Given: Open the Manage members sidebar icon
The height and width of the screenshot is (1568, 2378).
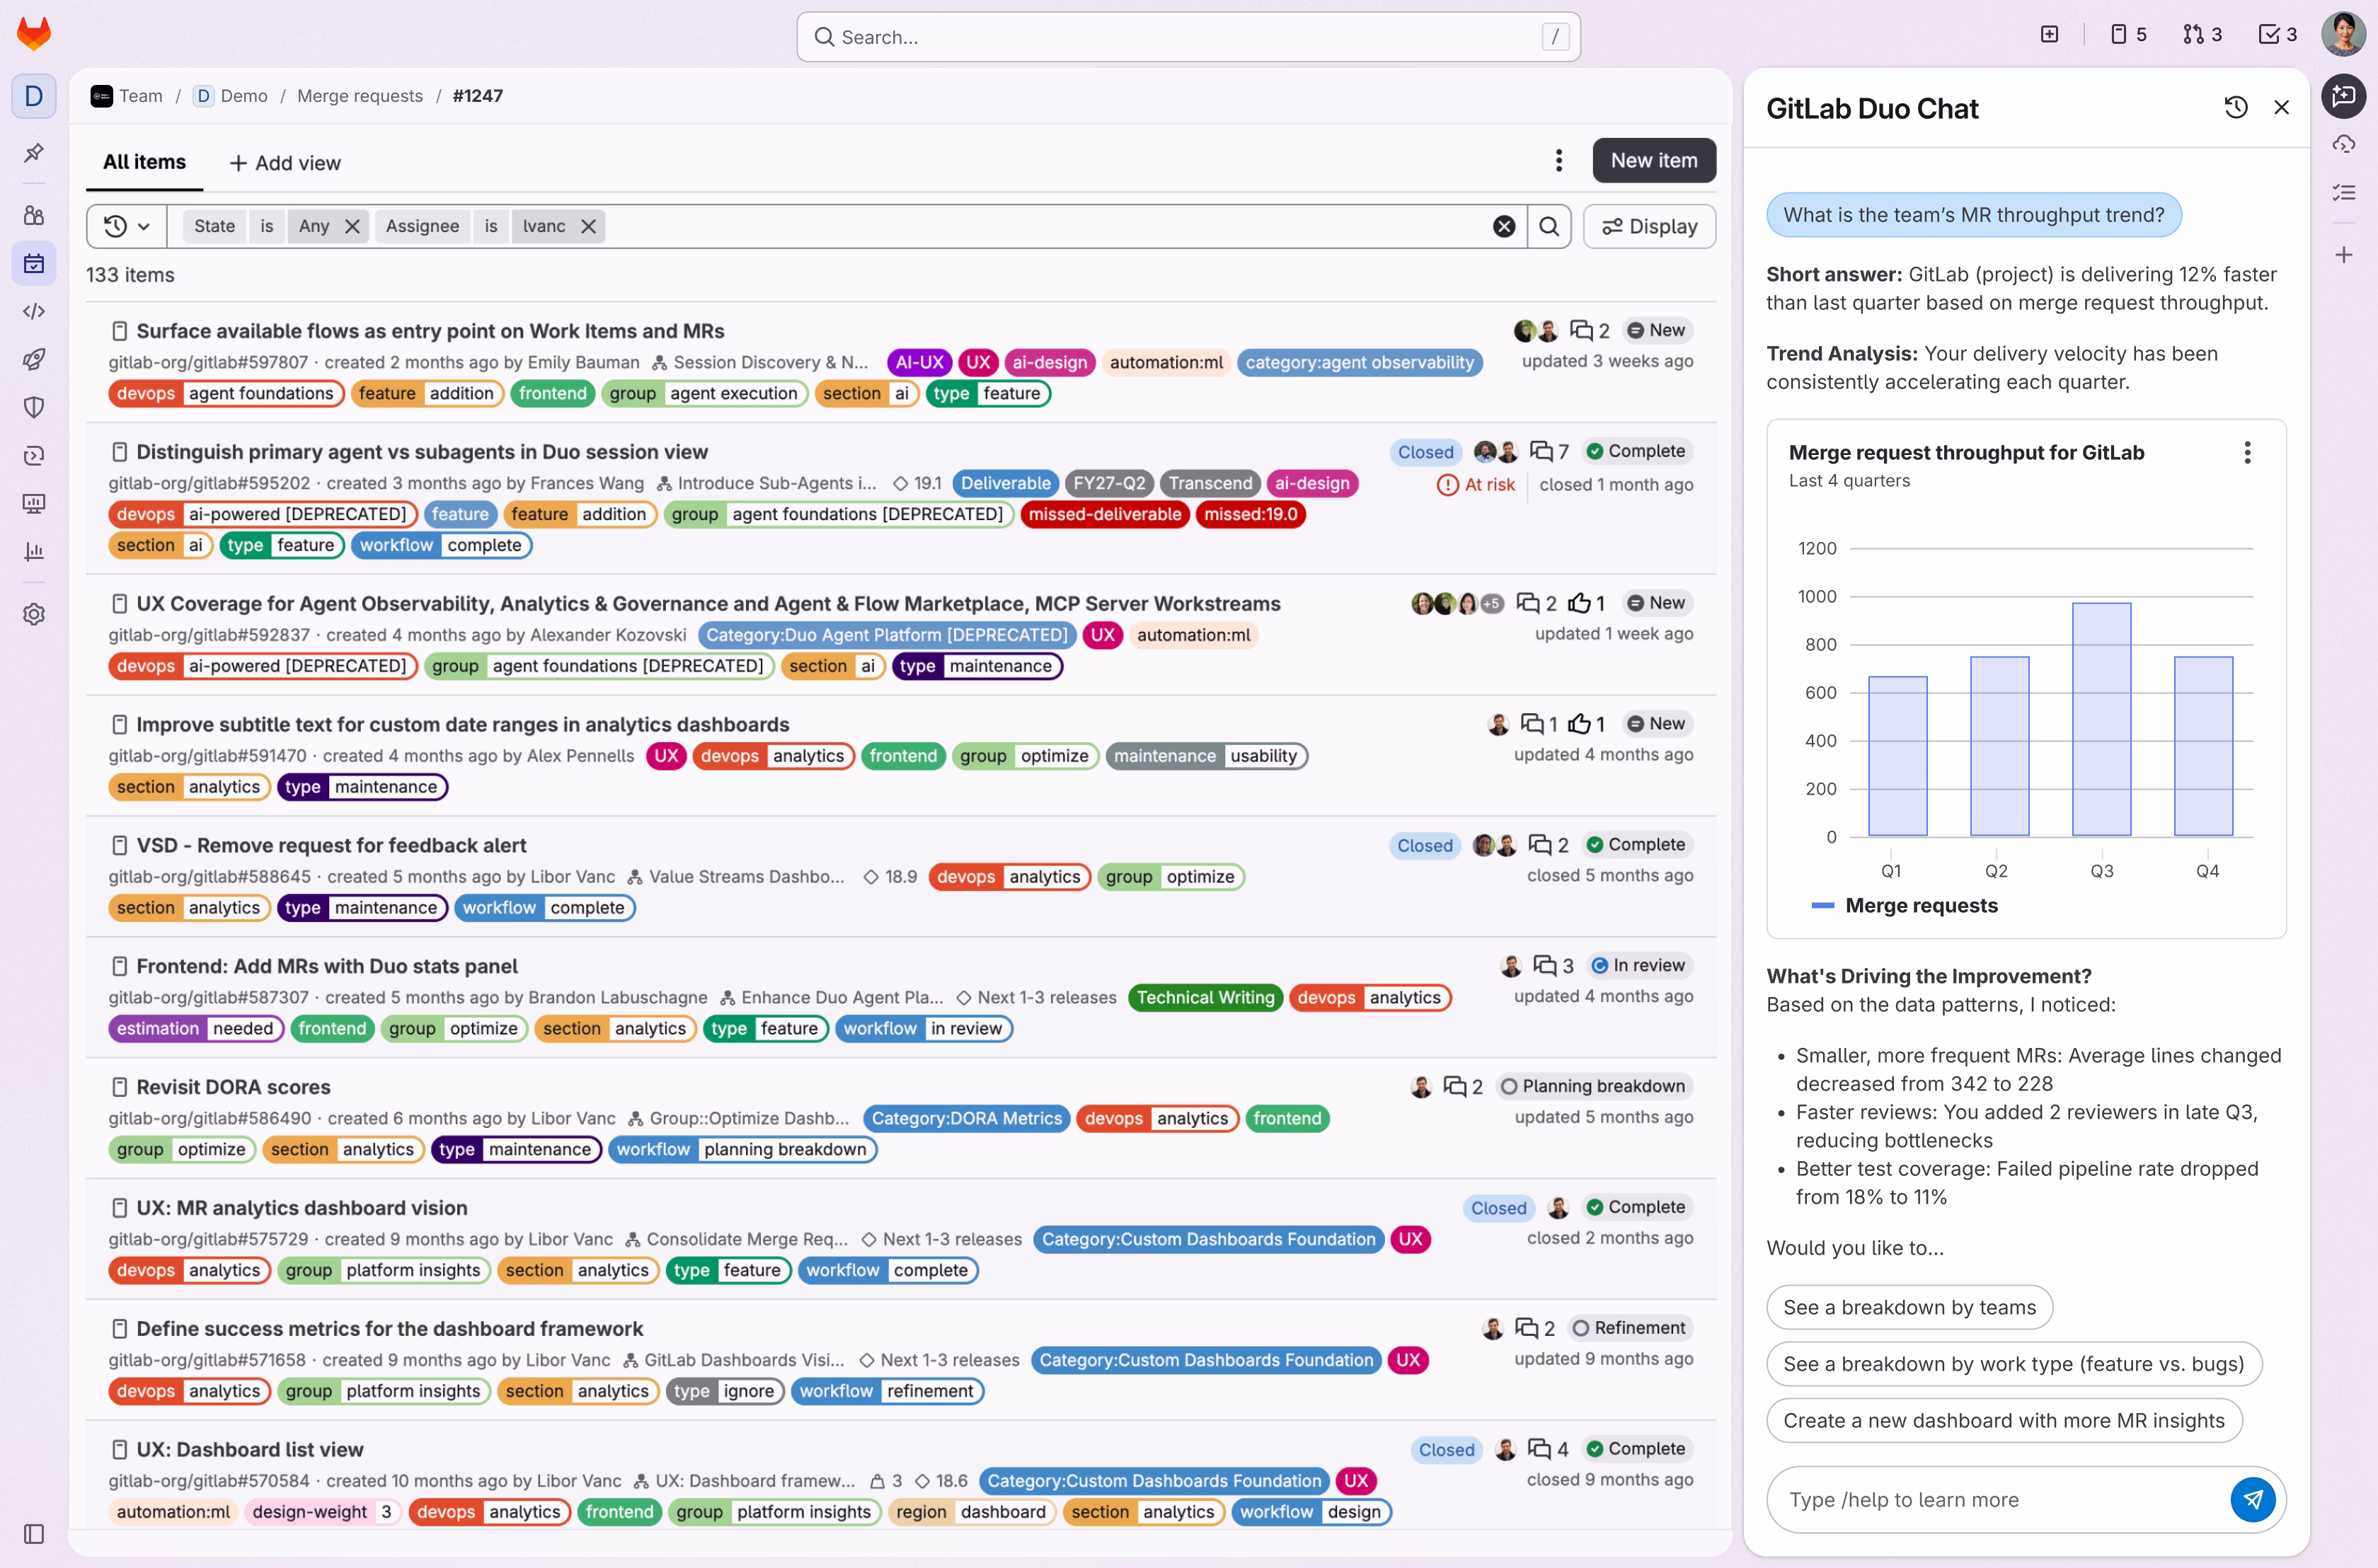Looking at the screenshot, I should tap(34, 215).
